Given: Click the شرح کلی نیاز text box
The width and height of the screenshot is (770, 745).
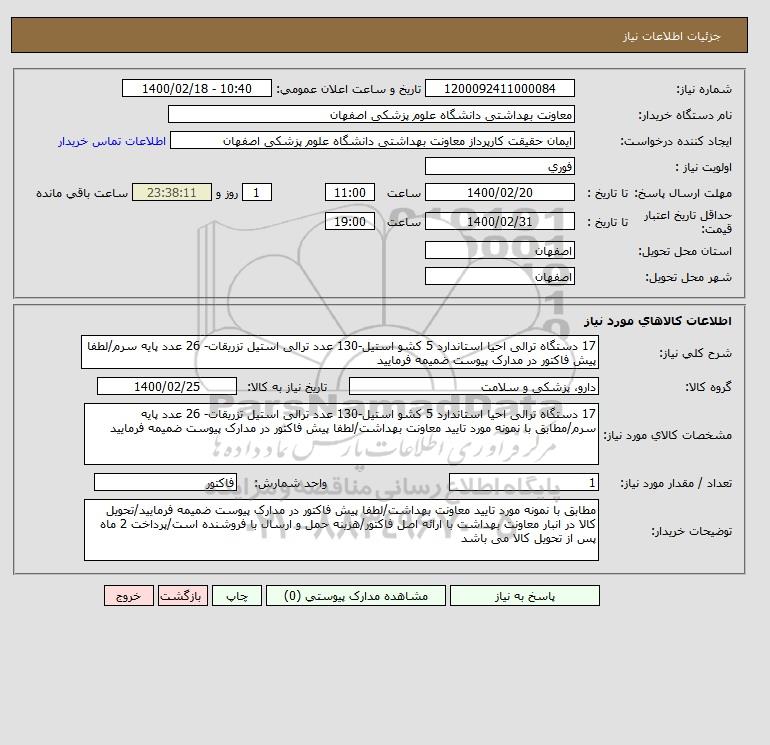Looking at the screenshot, I should 340,353.
